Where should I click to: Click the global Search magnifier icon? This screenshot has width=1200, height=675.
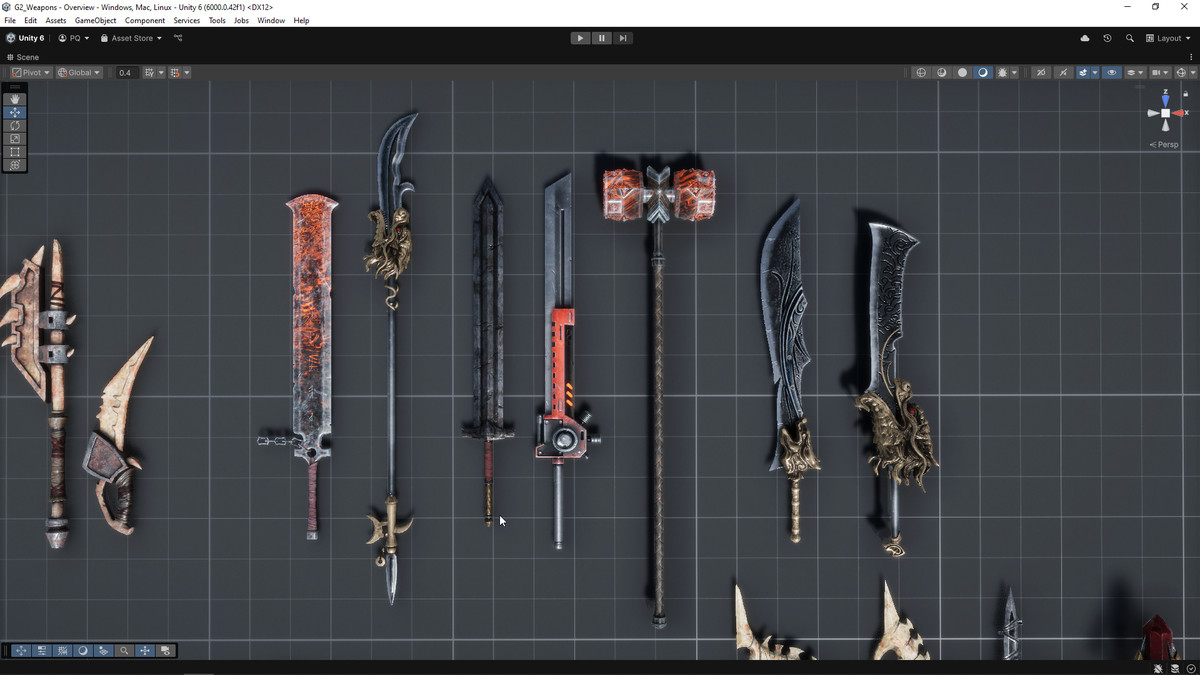coord(1130,38)
